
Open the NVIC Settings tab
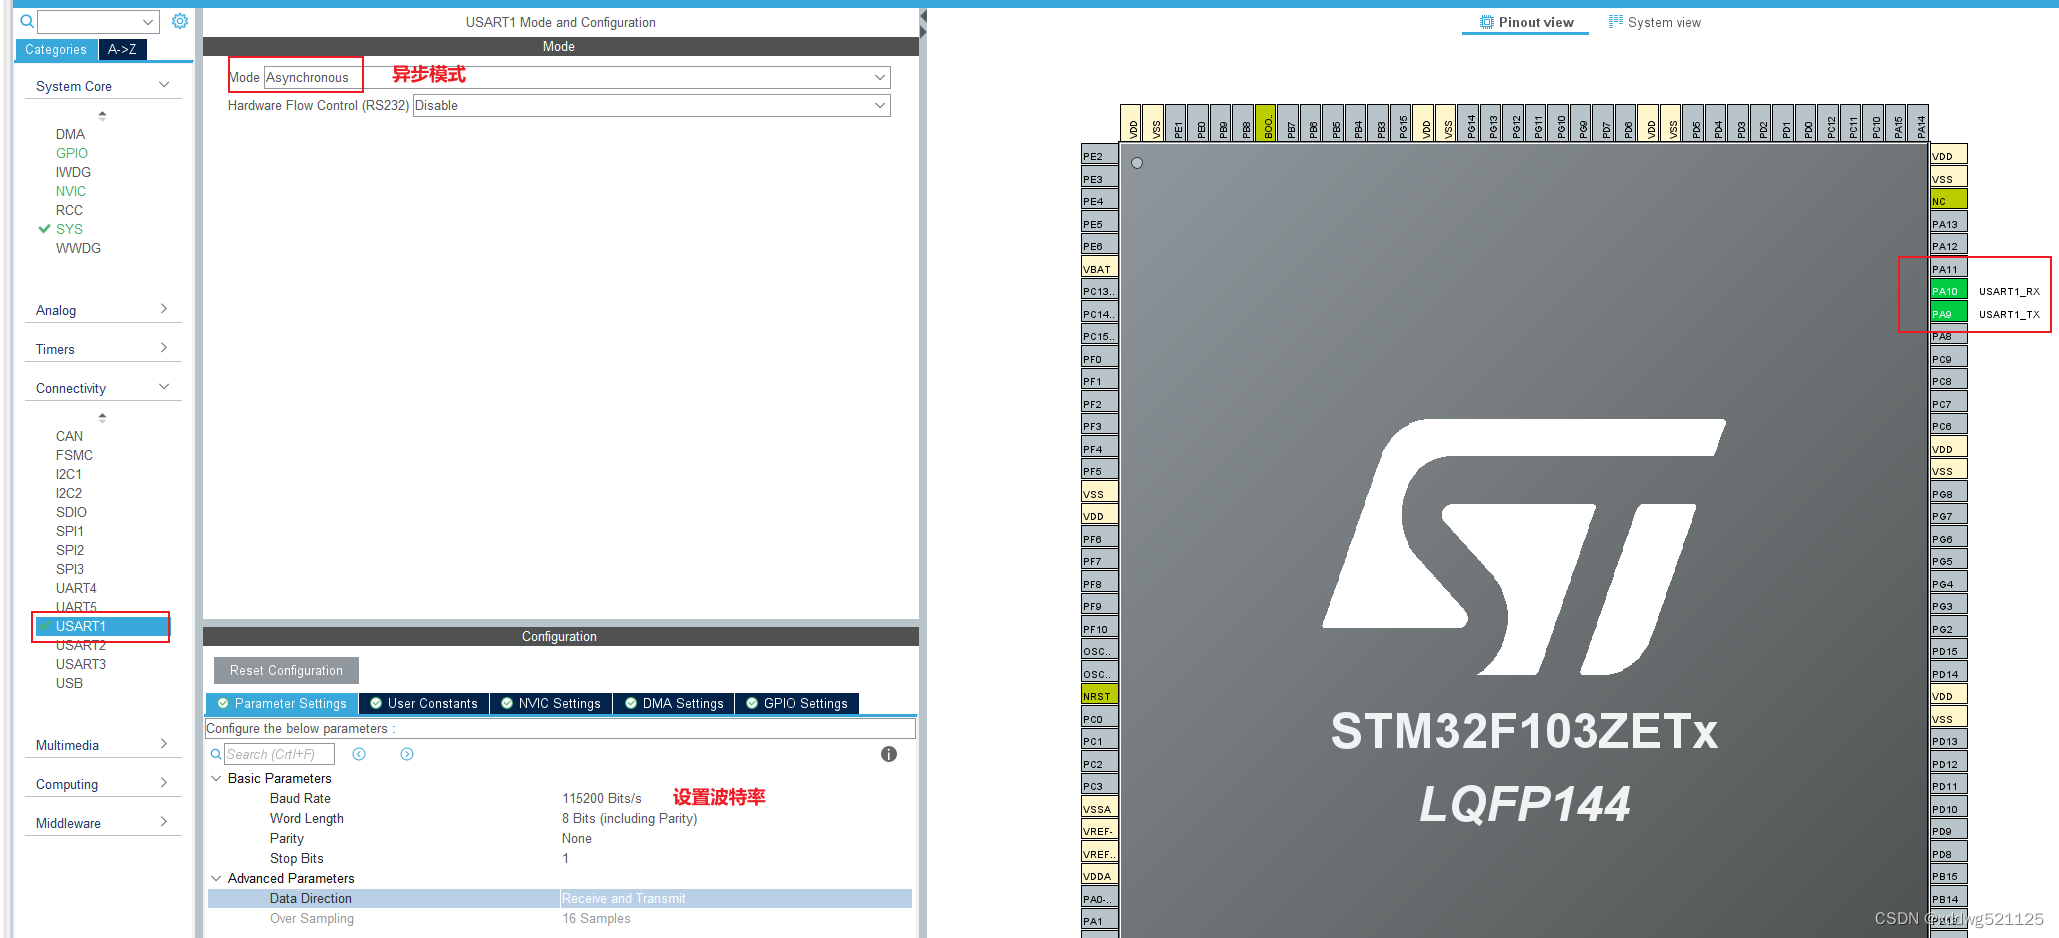(x=551, y=703)
